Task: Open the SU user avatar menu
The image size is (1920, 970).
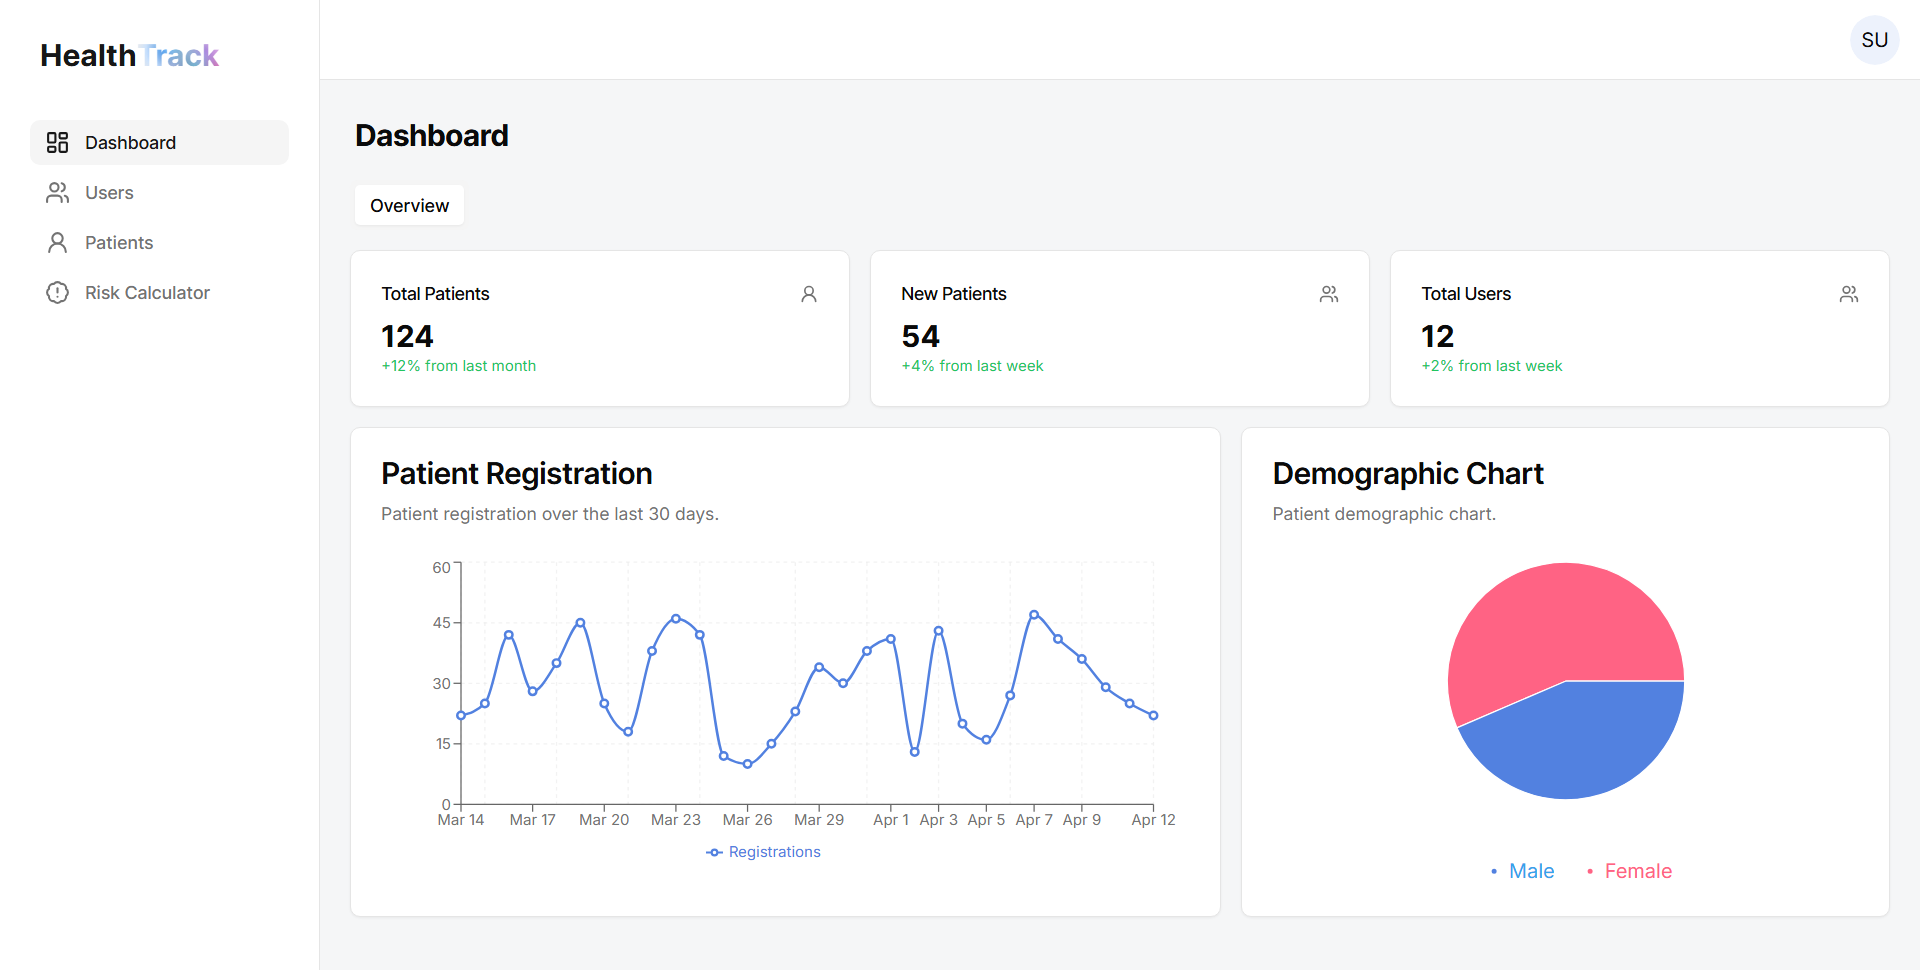Action: [x=1874, y=40]
